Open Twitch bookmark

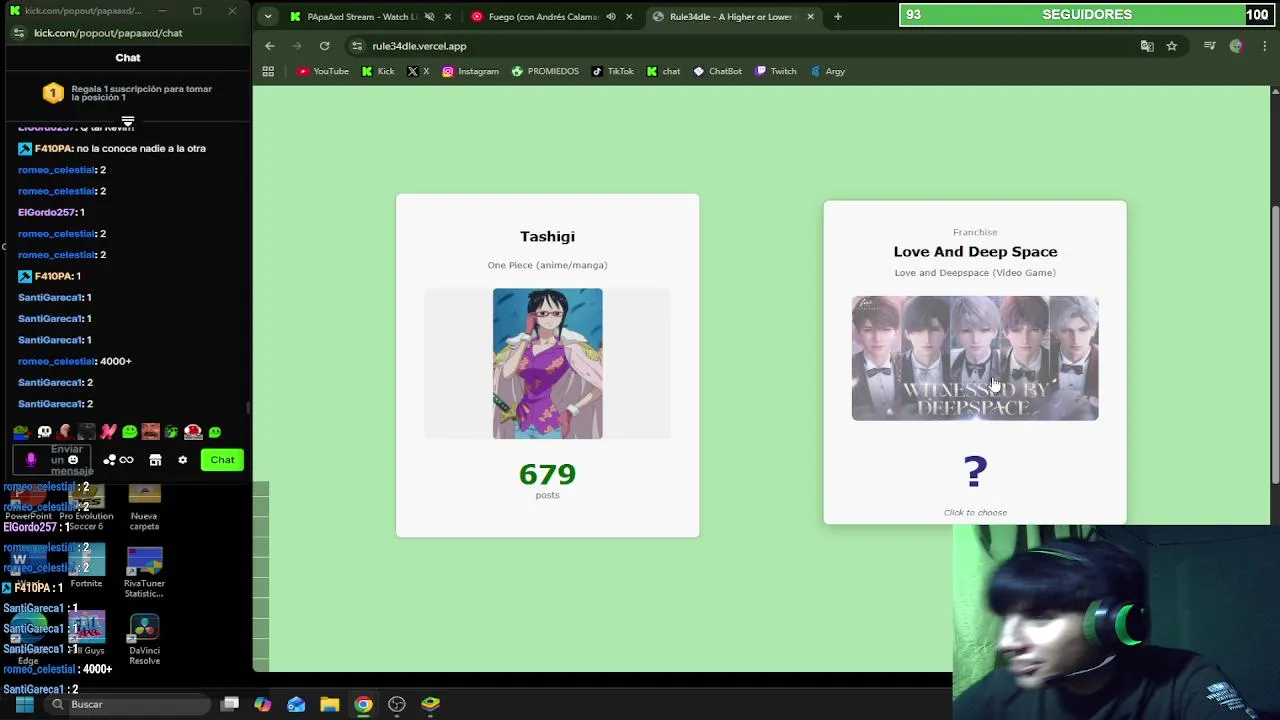click(x=776, y=71)
